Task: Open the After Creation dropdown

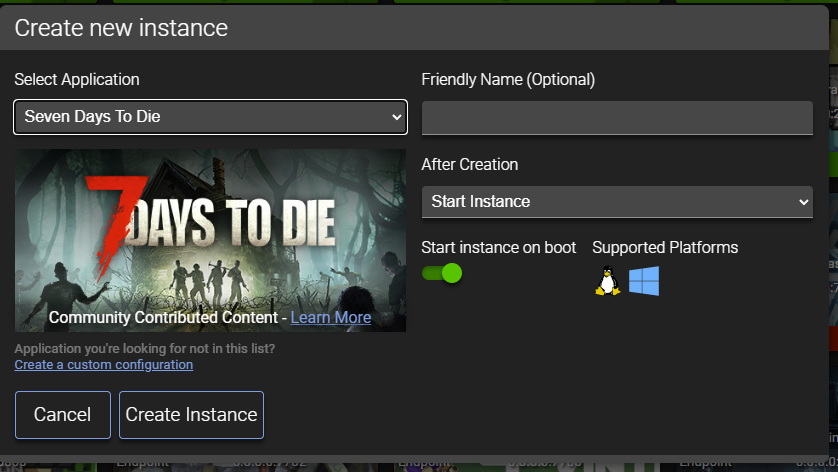Action: pyautogui.click(x=617, y=202)
